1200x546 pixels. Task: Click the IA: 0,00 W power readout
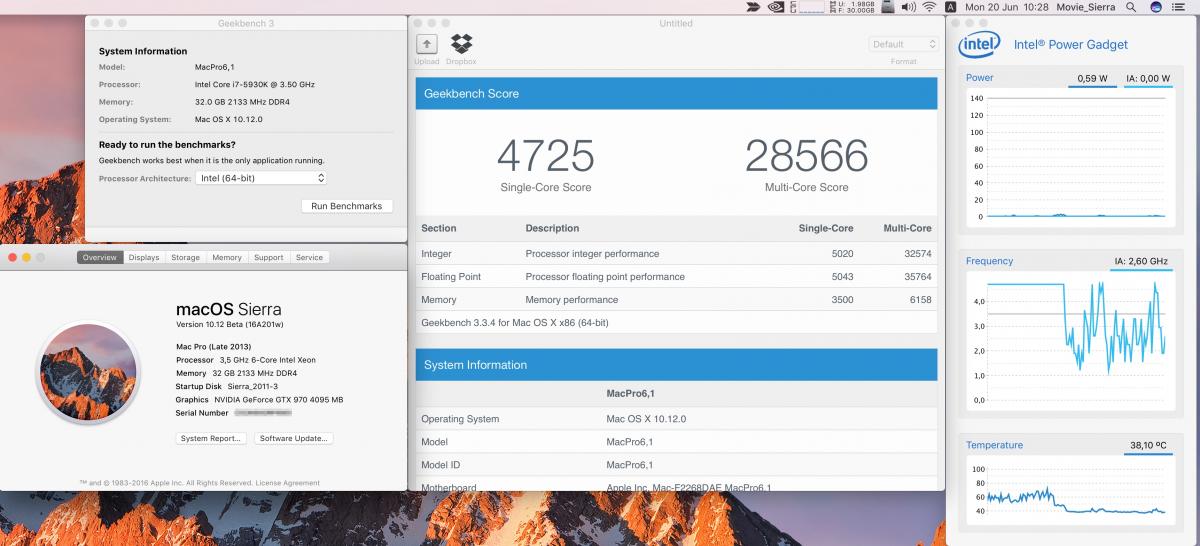point(1148,78)
